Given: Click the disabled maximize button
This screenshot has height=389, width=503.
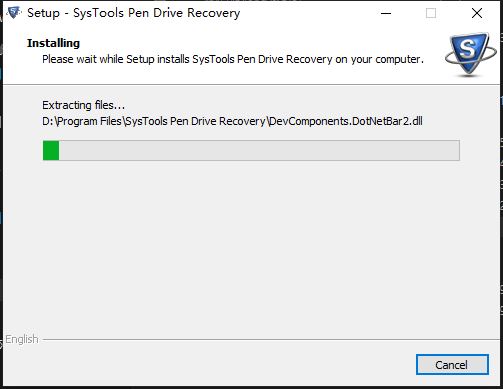Looking at the screenshot, I should pos(431,13).
